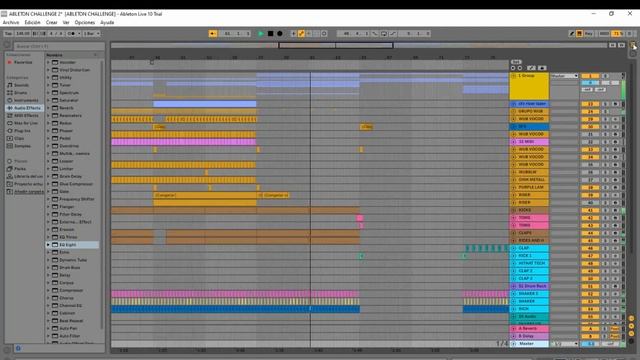
Task: Enable the Loop switch in transport
Action: (x=384, y=33)
